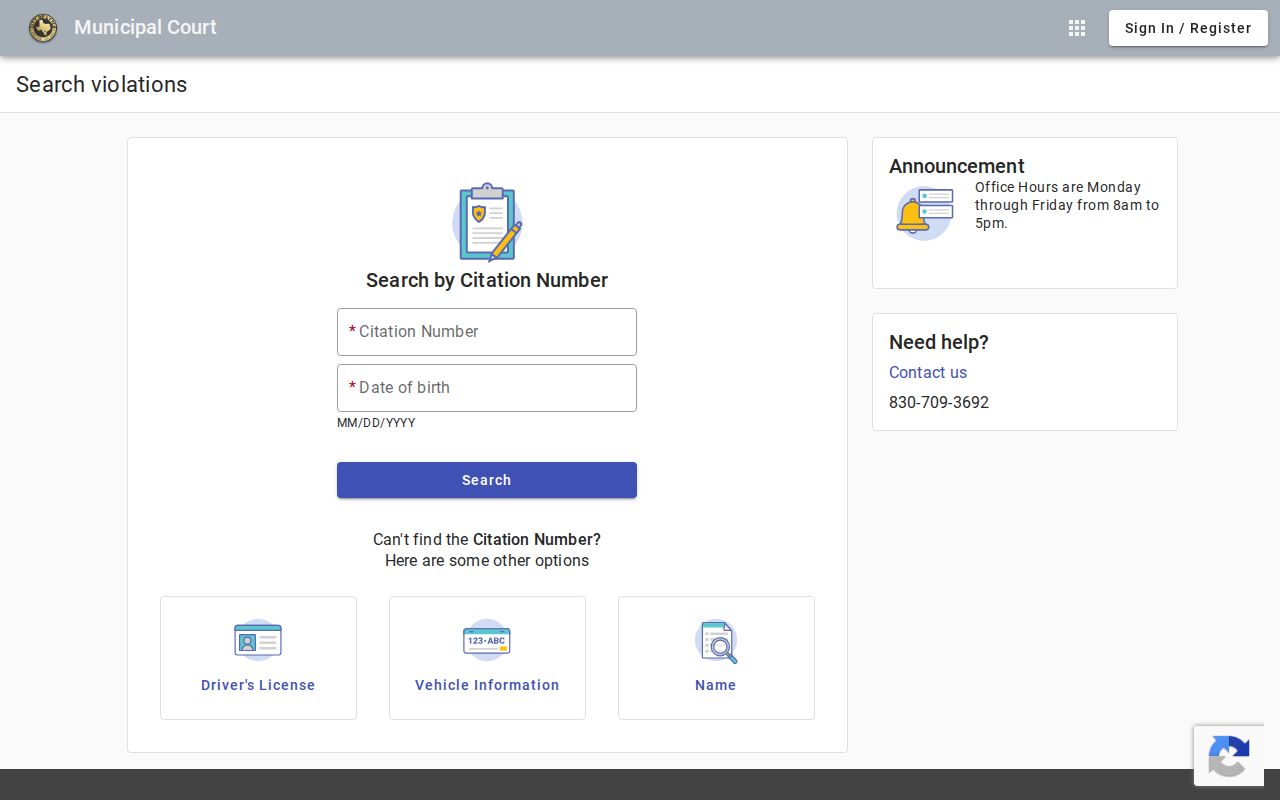Click the Municipal Court seal logo
1280x800 pixels.
coord(43,28)
